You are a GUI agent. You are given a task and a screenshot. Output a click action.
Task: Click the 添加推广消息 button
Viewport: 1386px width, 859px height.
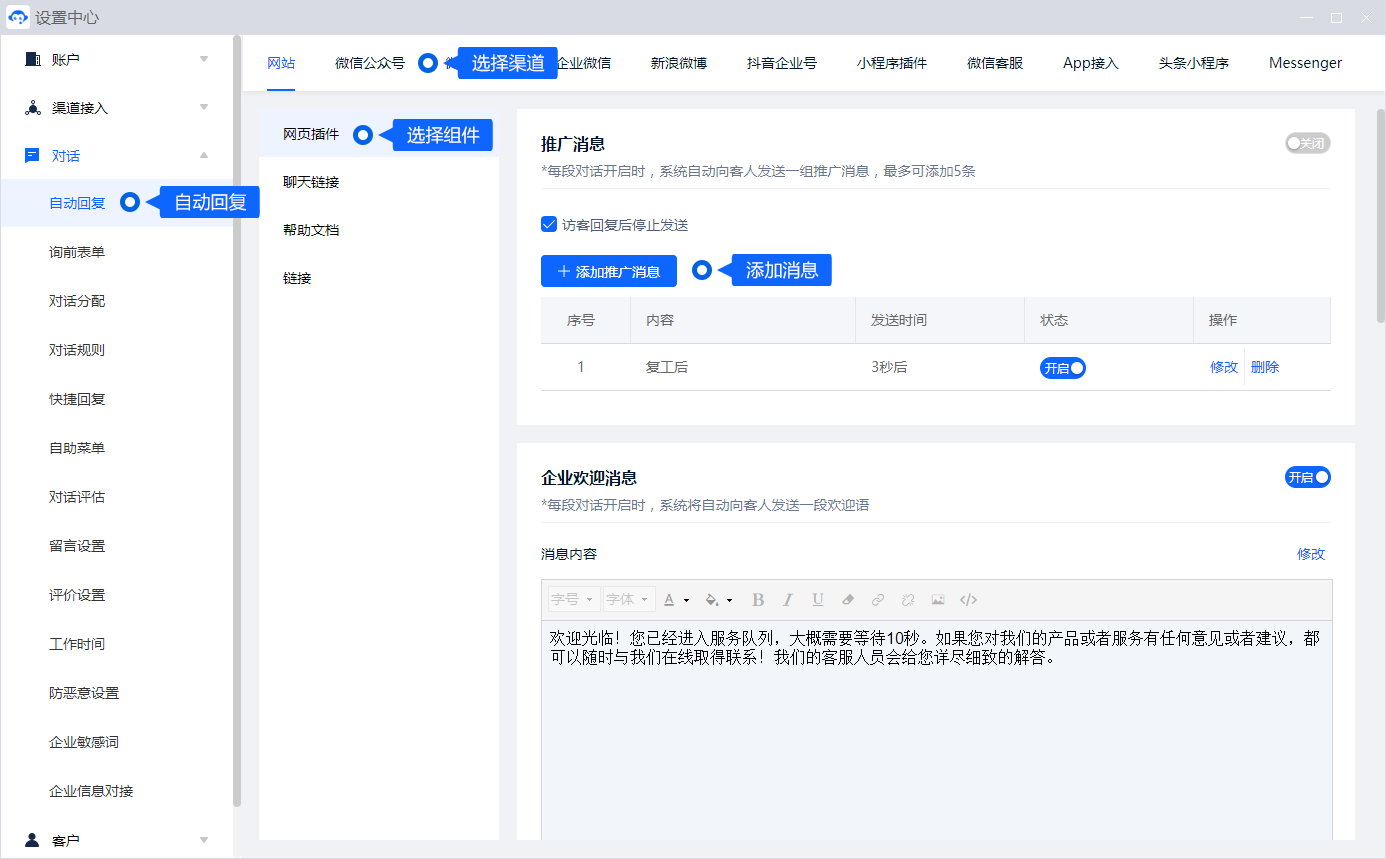click(x=608, y=271)
